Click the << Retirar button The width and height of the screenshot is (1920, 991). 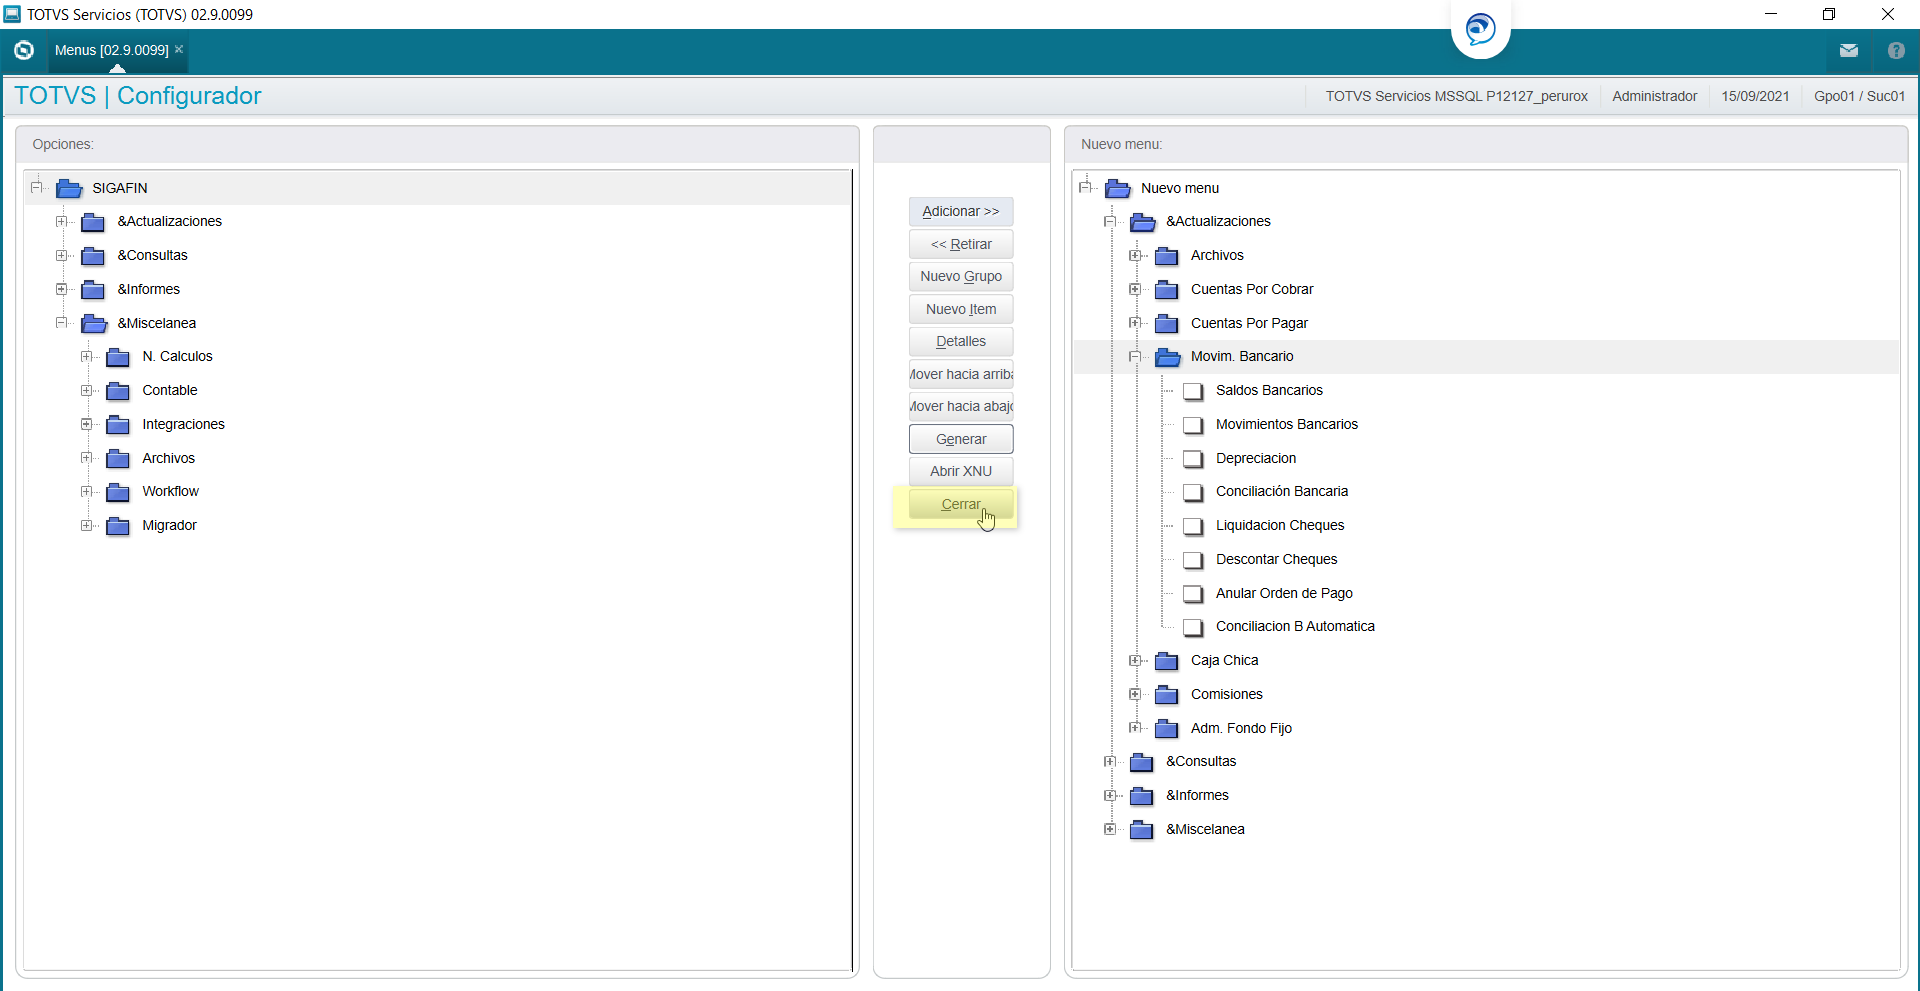click(x=961, y=244)
